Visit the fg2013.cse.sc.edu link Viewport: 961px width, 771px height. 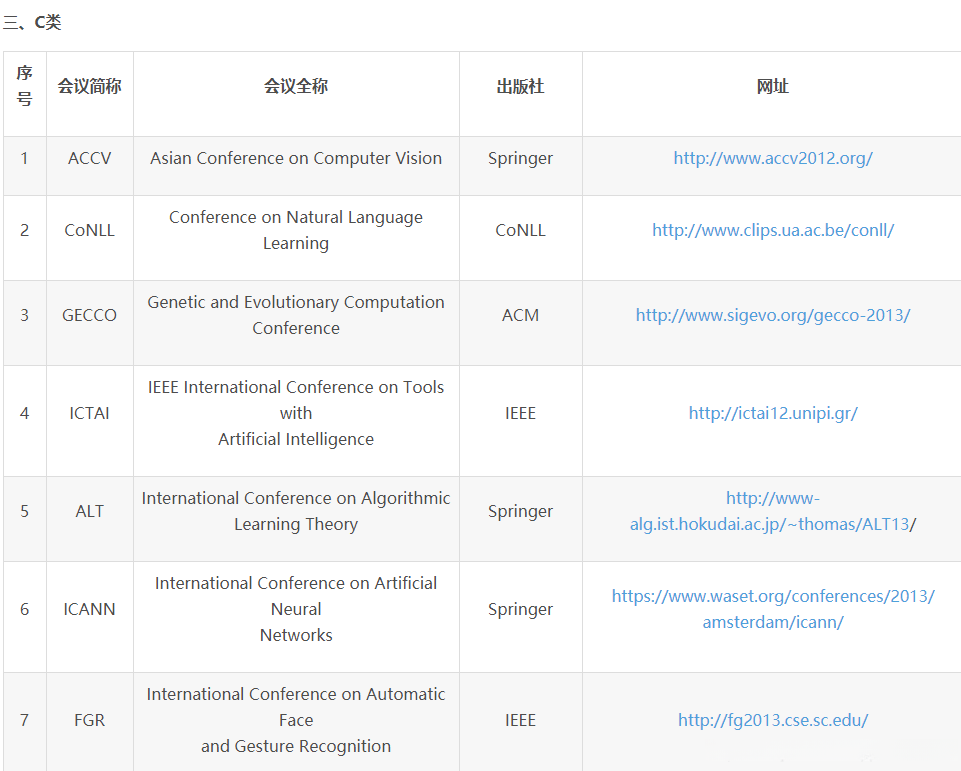click(772, 720)
